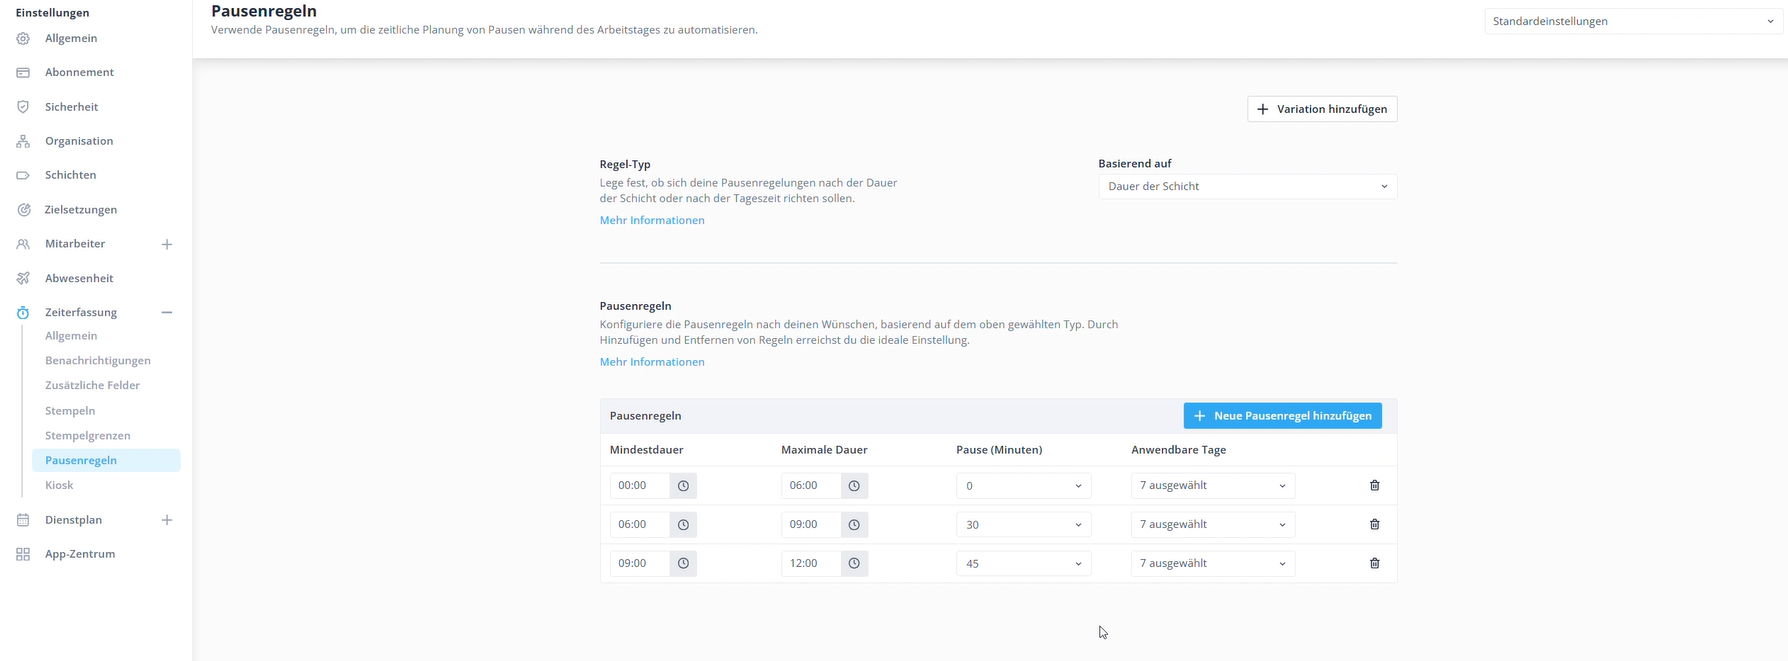Click the Allgemein gear icon in sidebar
Image resolution: width=1788 pixels, height=661 pixels.
coord(23,38)
